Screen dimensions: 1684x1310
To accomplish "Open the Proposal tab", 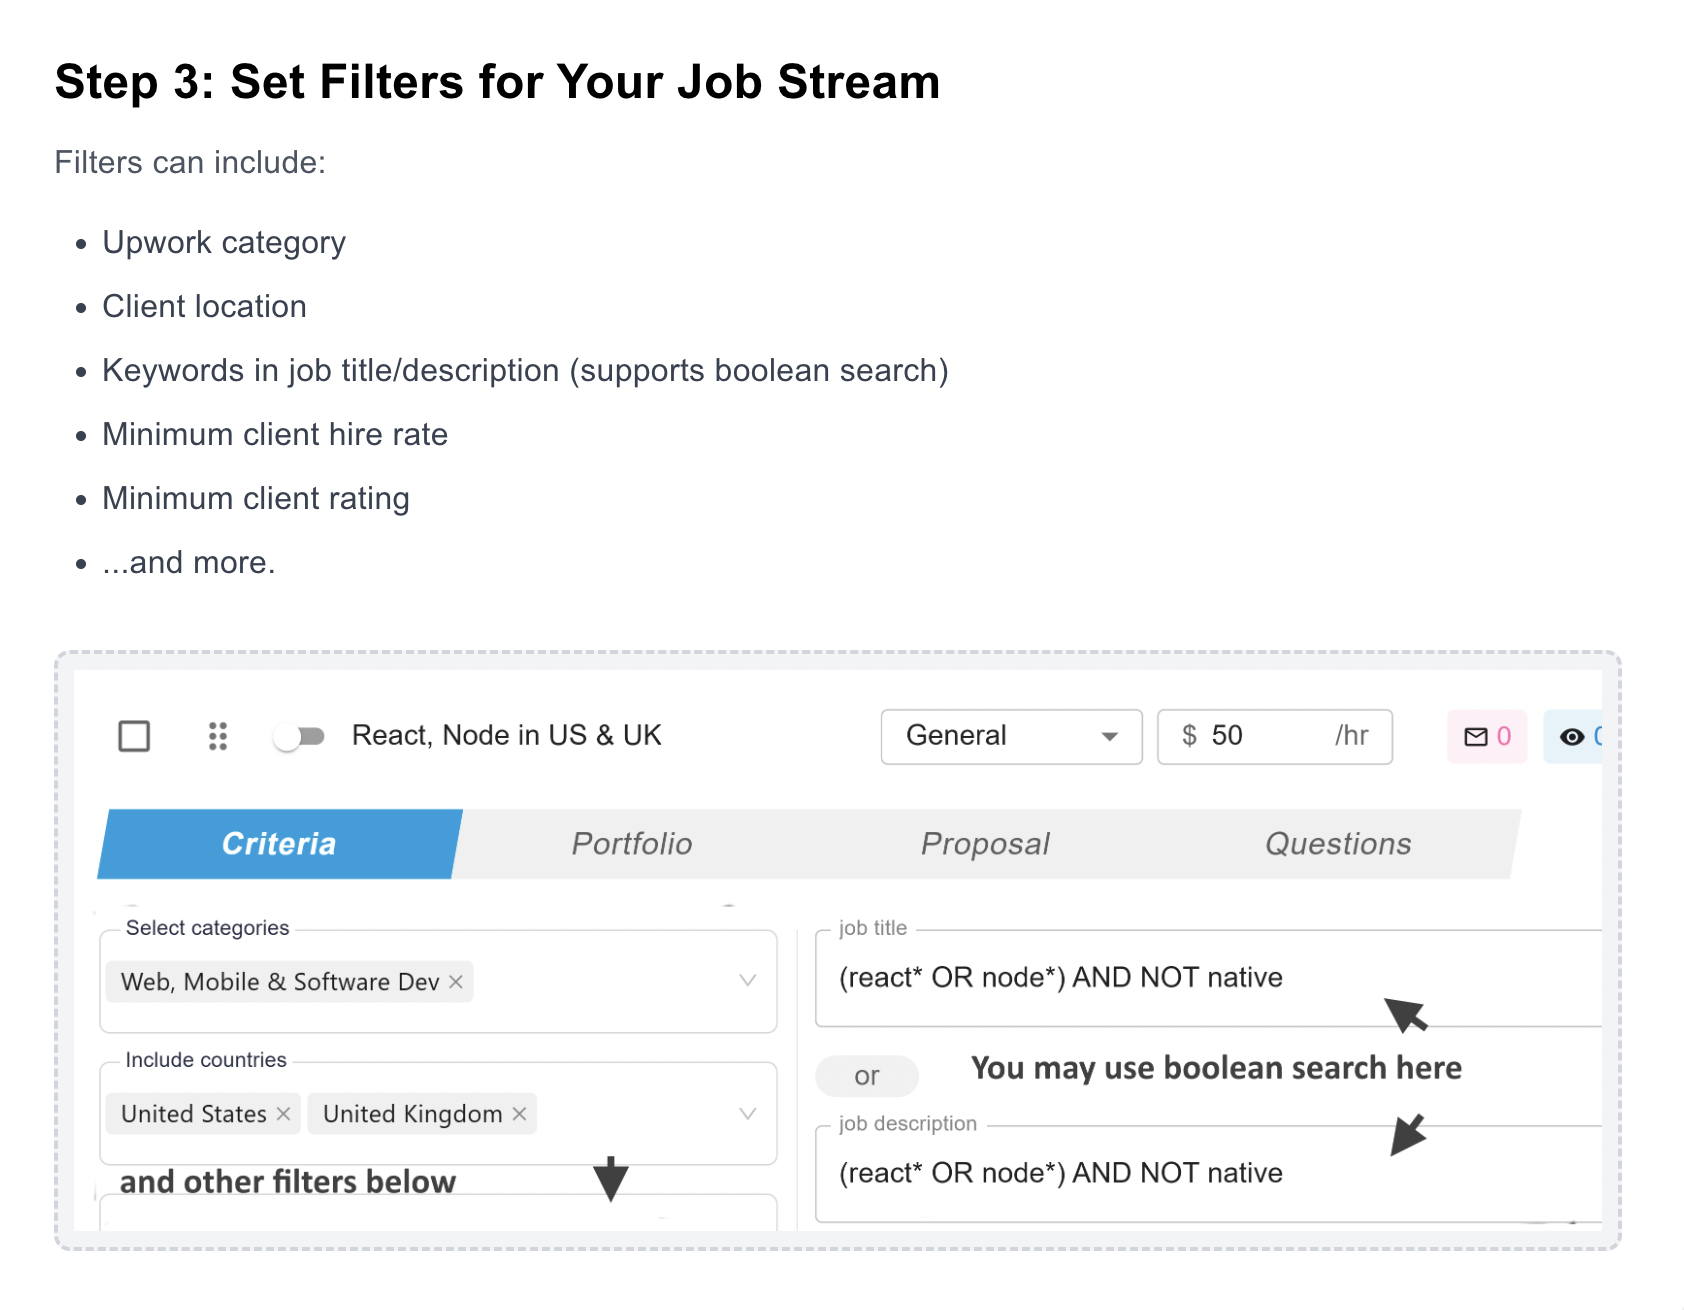I will [x=984, y=843].
